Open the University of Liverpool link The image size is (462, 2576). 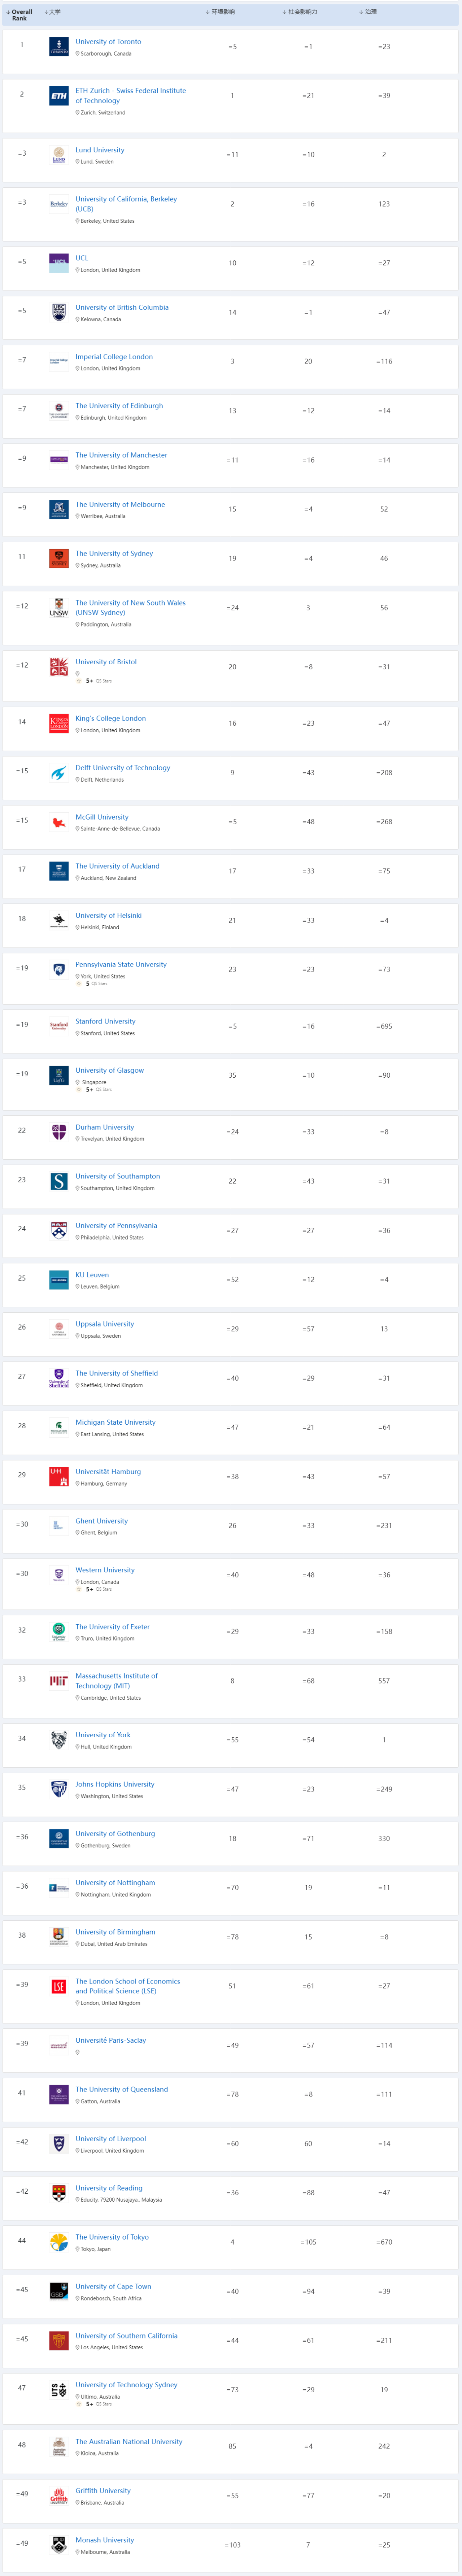coord(110,2140)
